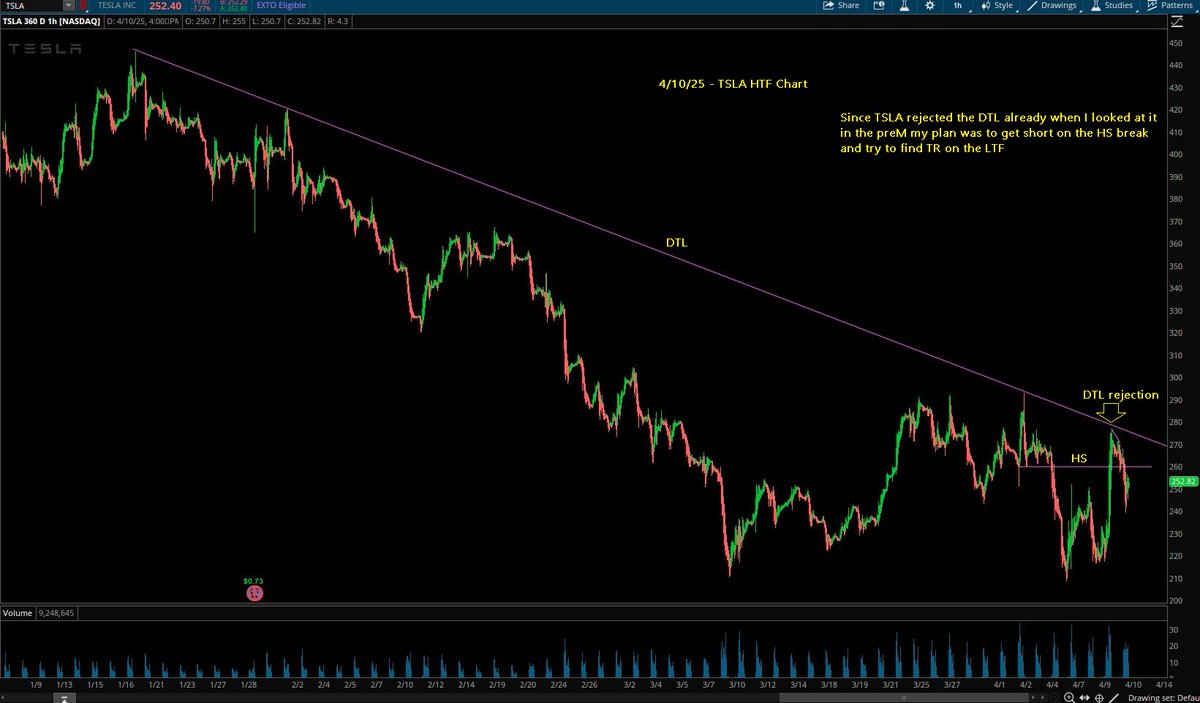Image resolution: width=1200 pixels, height=703 pixels.
Task: Click the DTL trendline label
Action: tap(677, 243)
